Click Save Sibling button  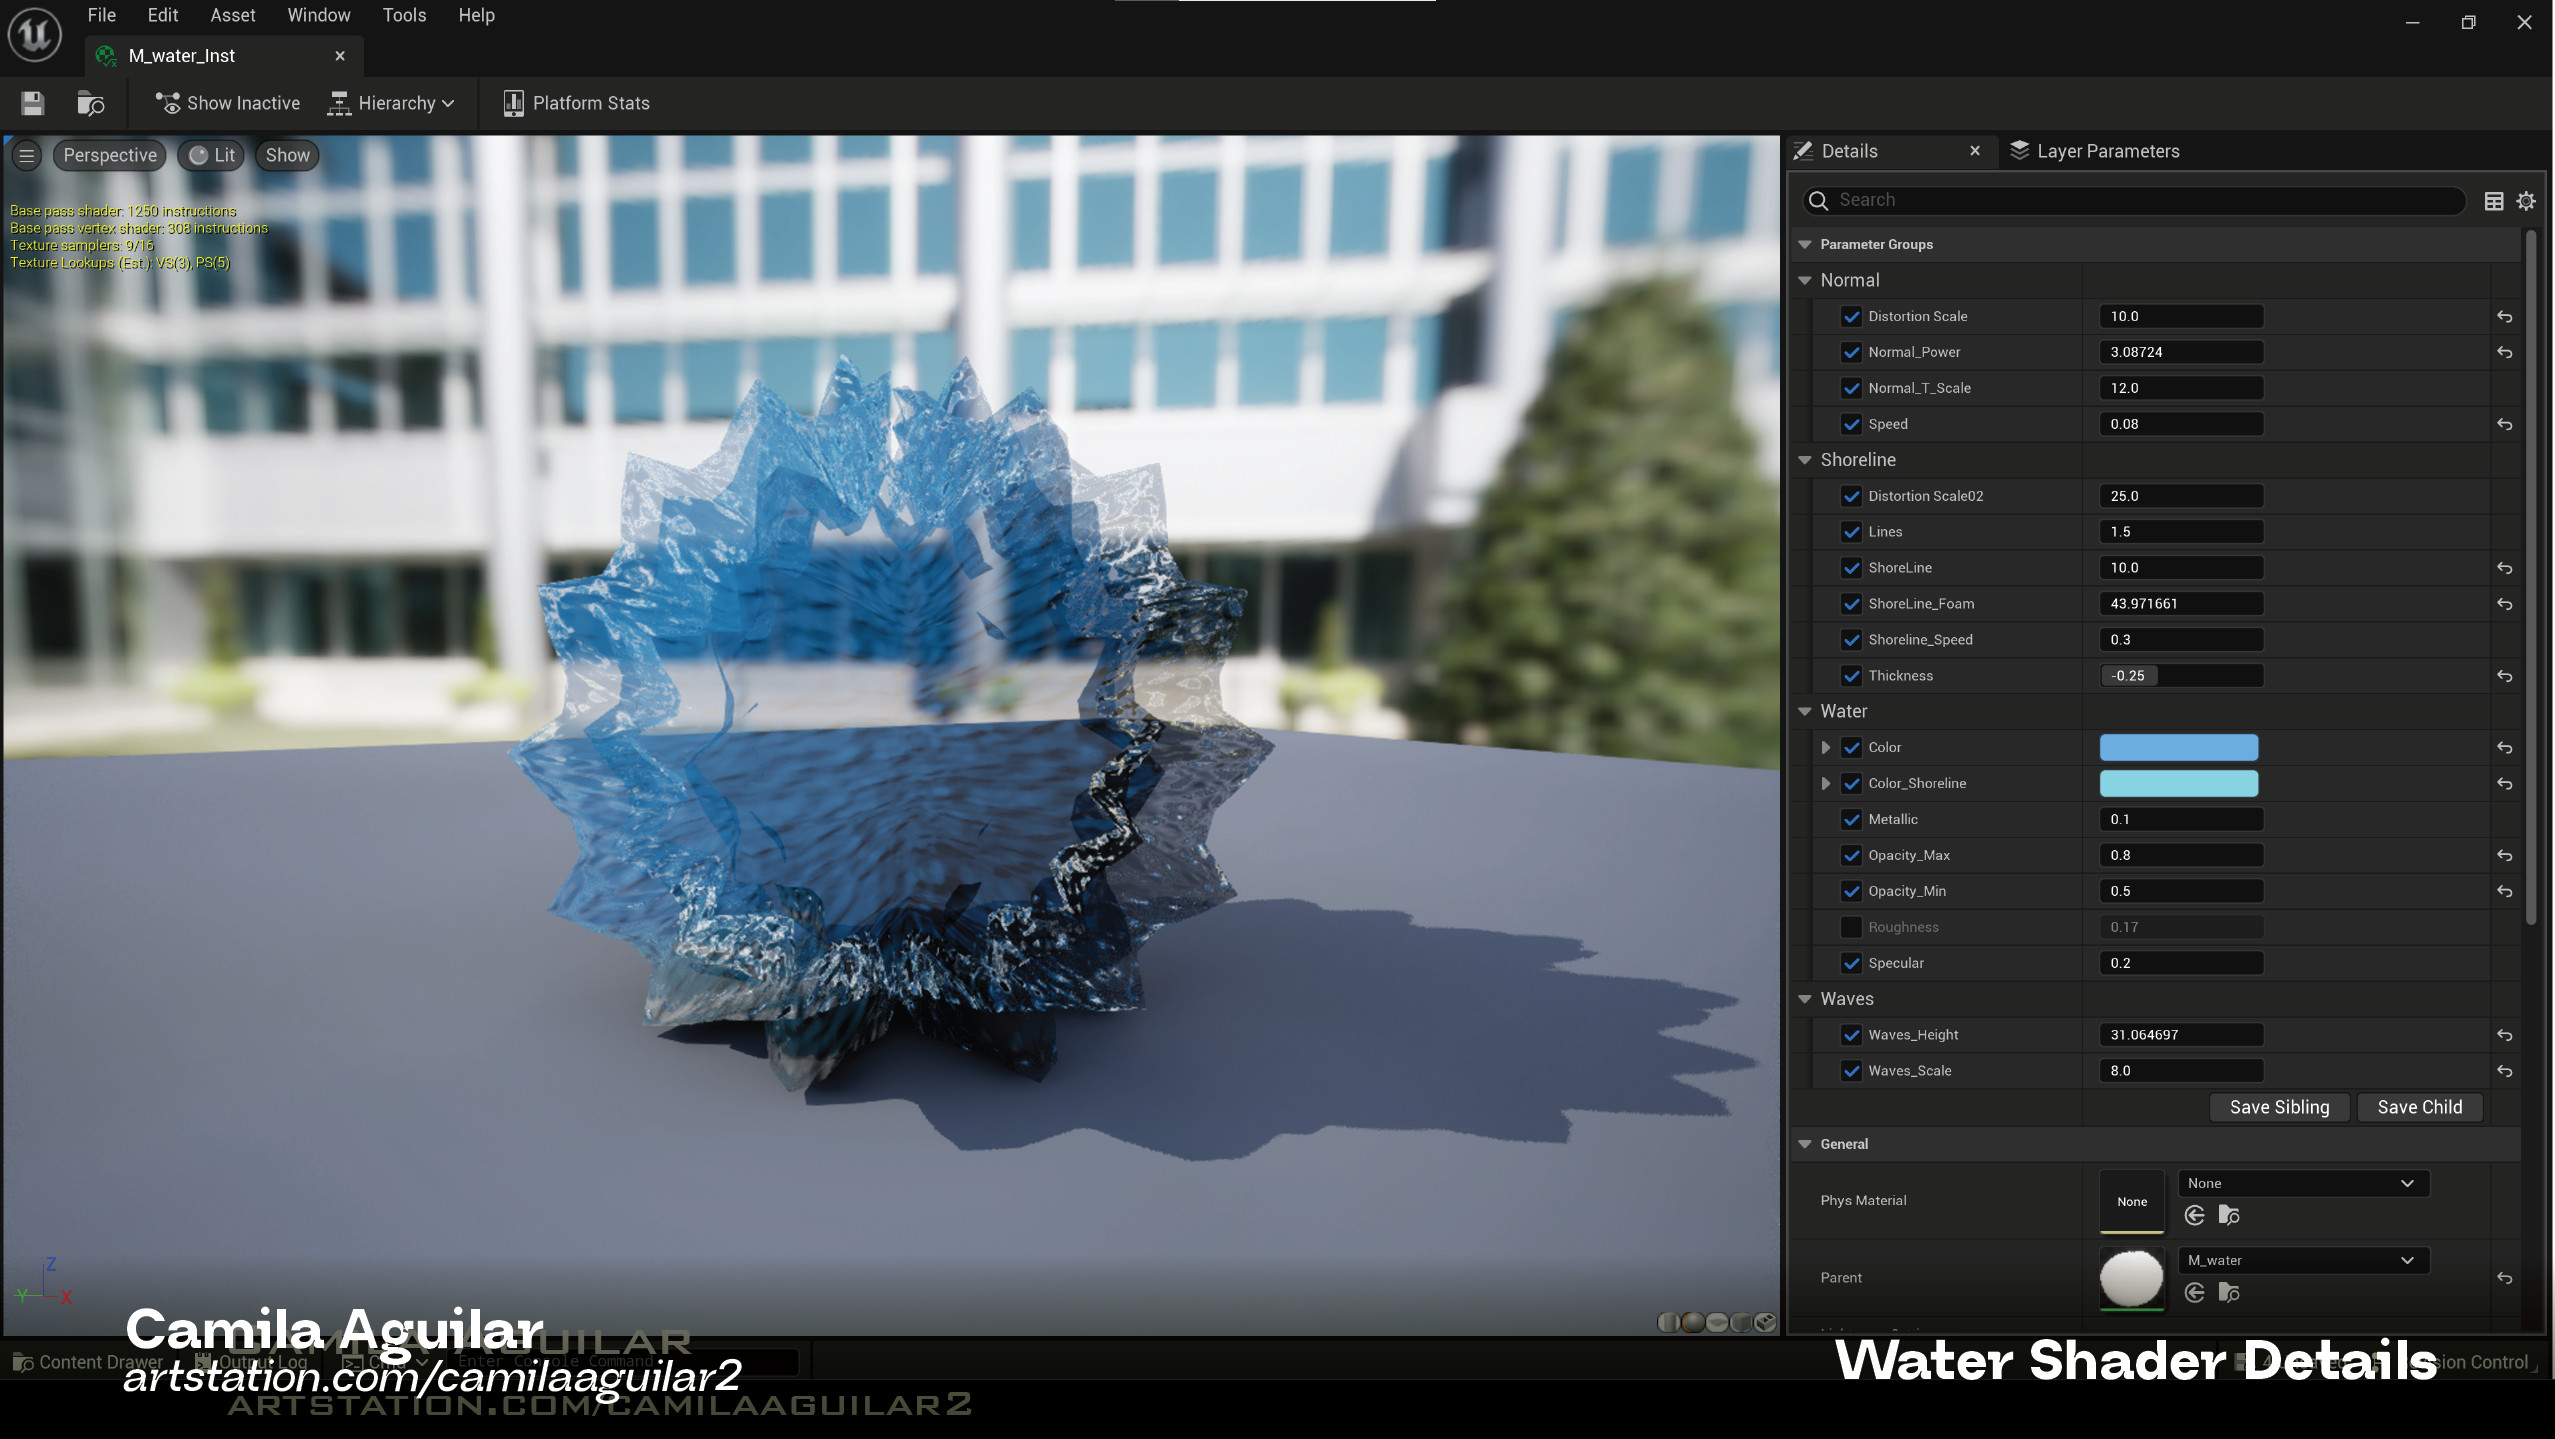2279,1107
